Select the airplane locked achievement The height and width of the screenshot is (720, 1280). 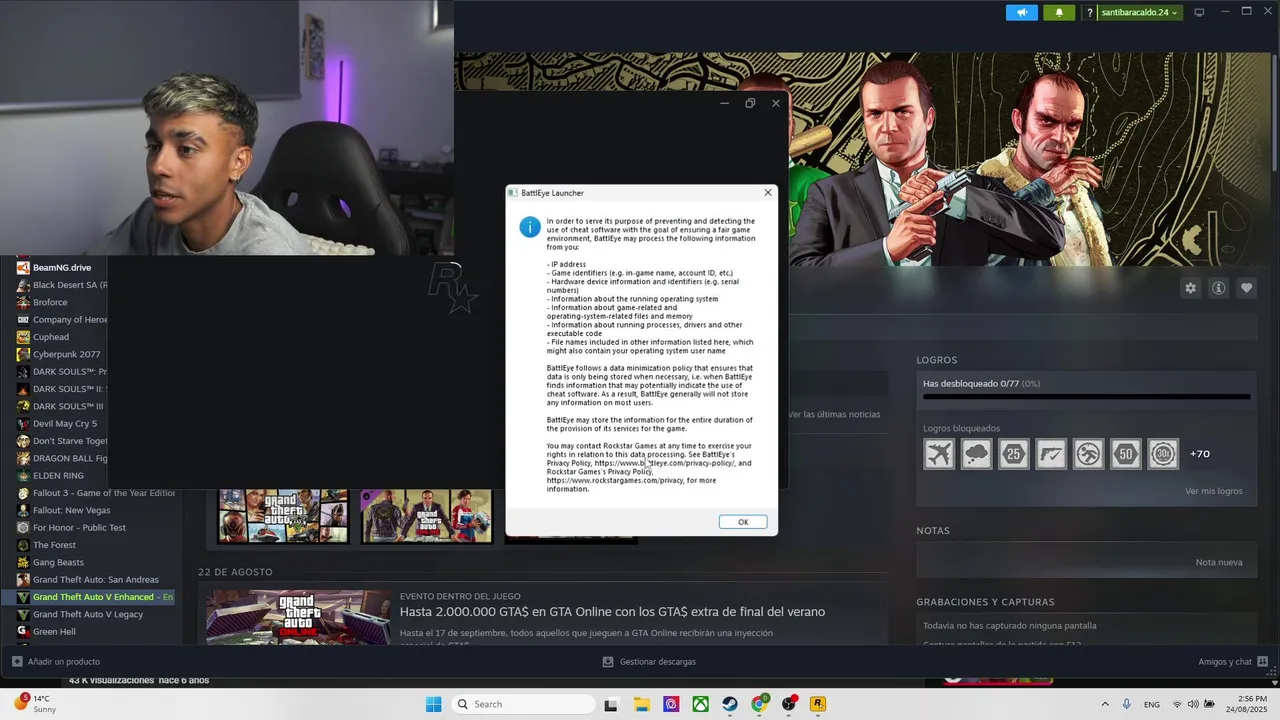pos(939,454)
